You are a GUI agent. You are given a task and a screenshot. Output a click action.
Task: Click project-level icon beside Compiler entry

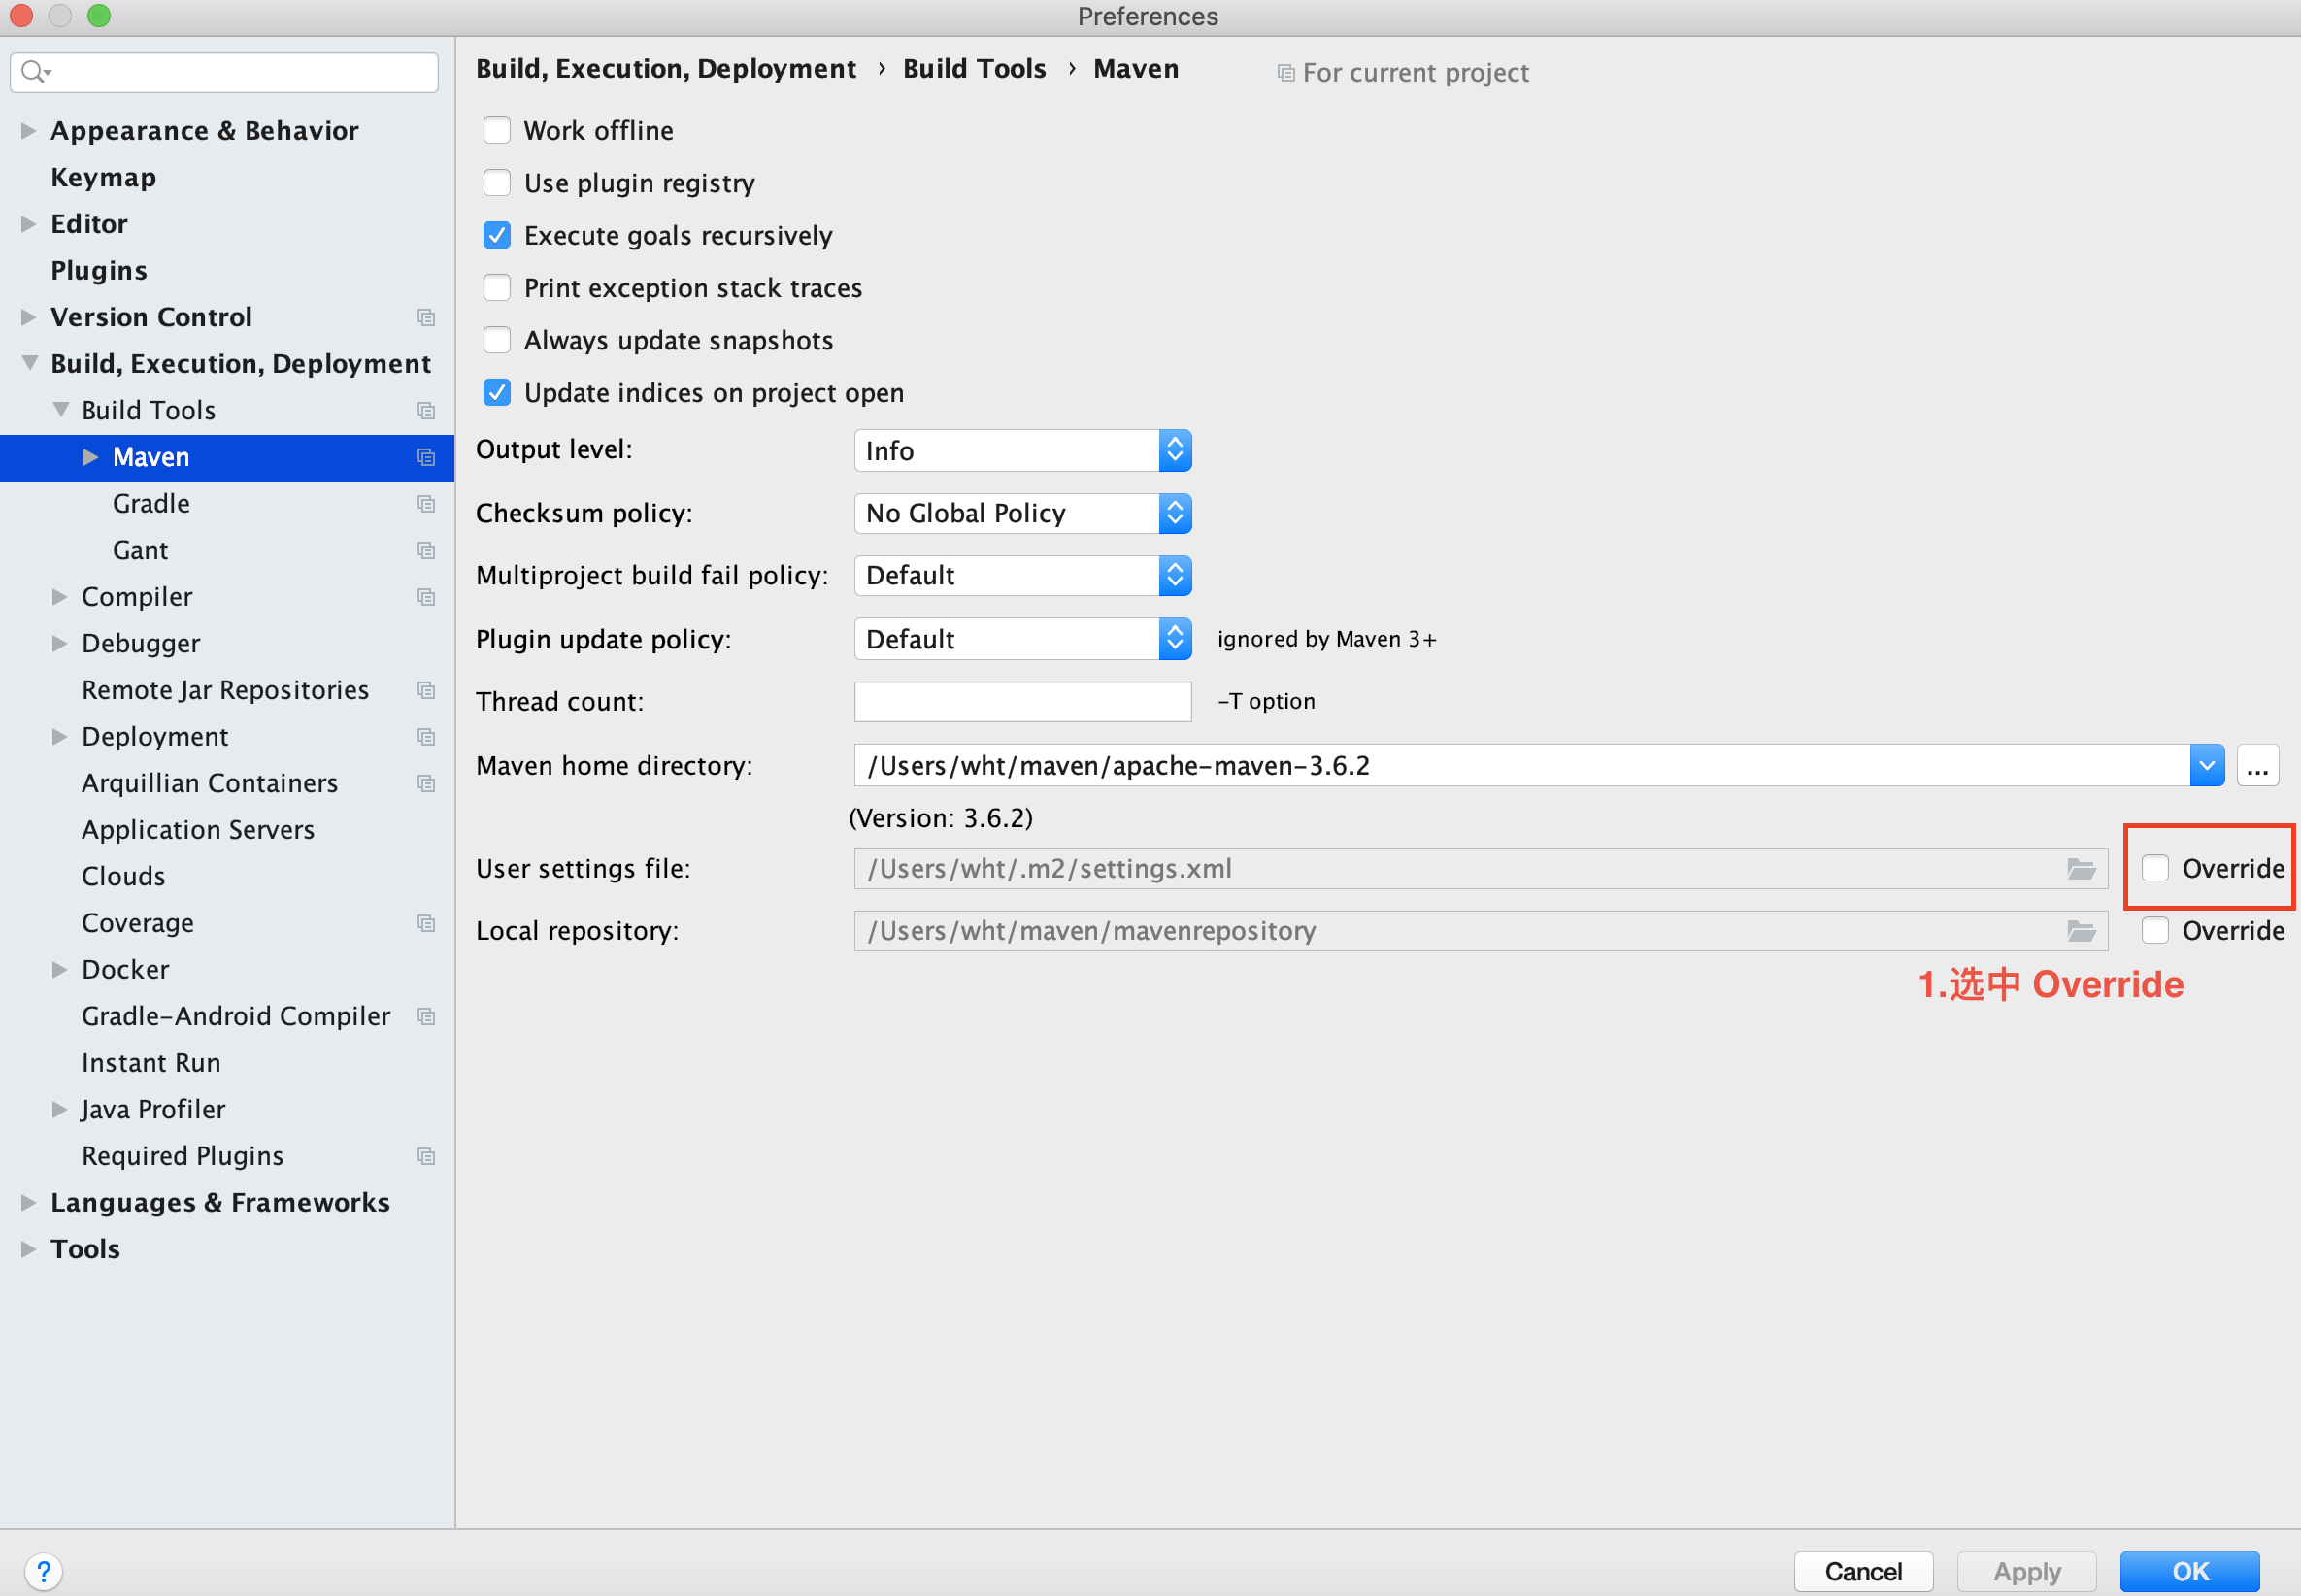coord(426,597)
